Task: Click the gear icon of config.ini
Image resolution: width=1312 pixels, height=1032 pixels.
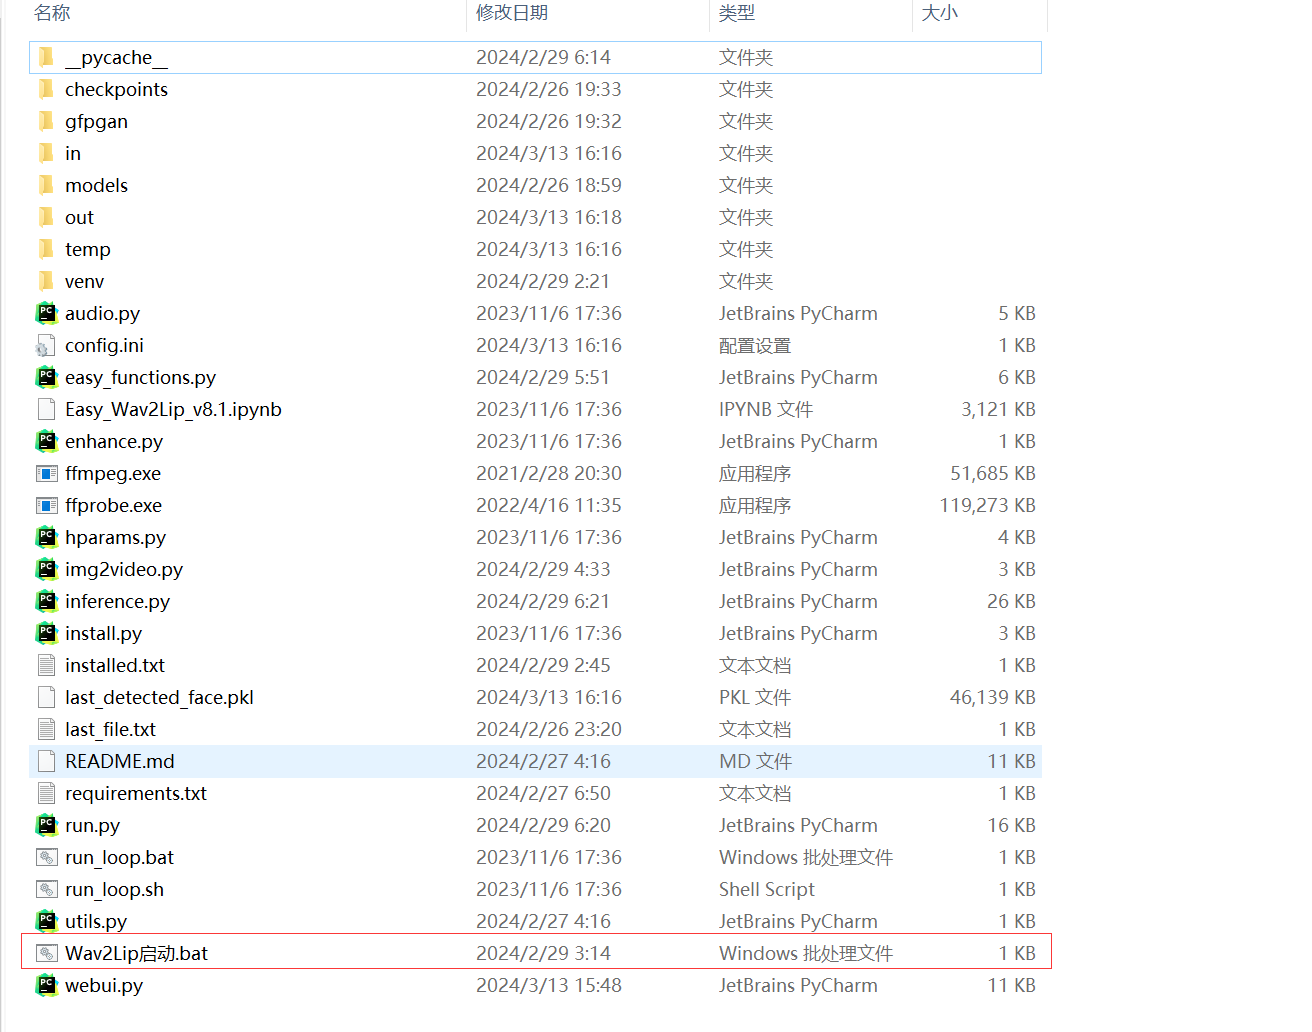Action: coord(46,345)
